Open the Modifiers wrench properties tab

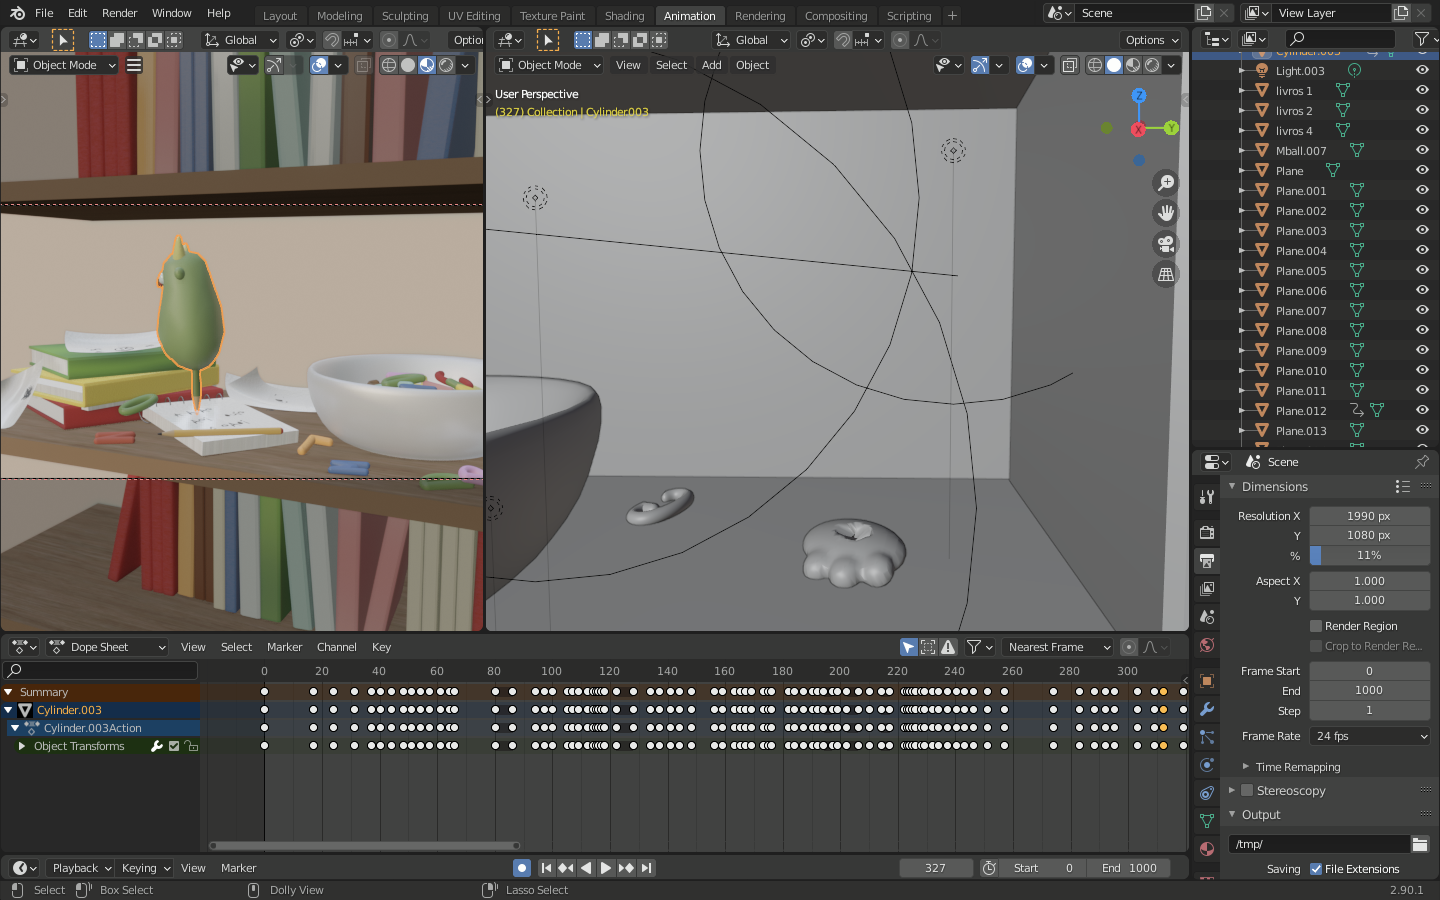click(1207, 709)
